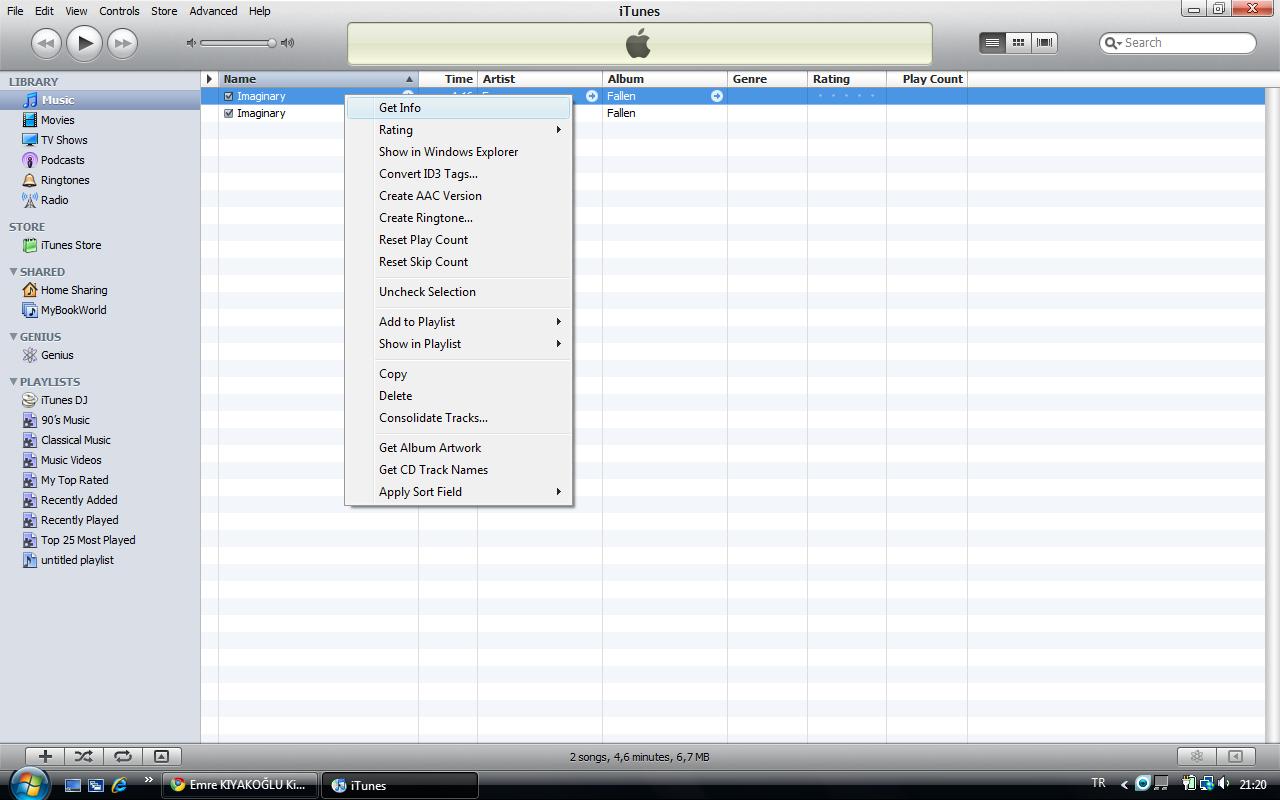Expand the Rating submenu

pos(459,130)
